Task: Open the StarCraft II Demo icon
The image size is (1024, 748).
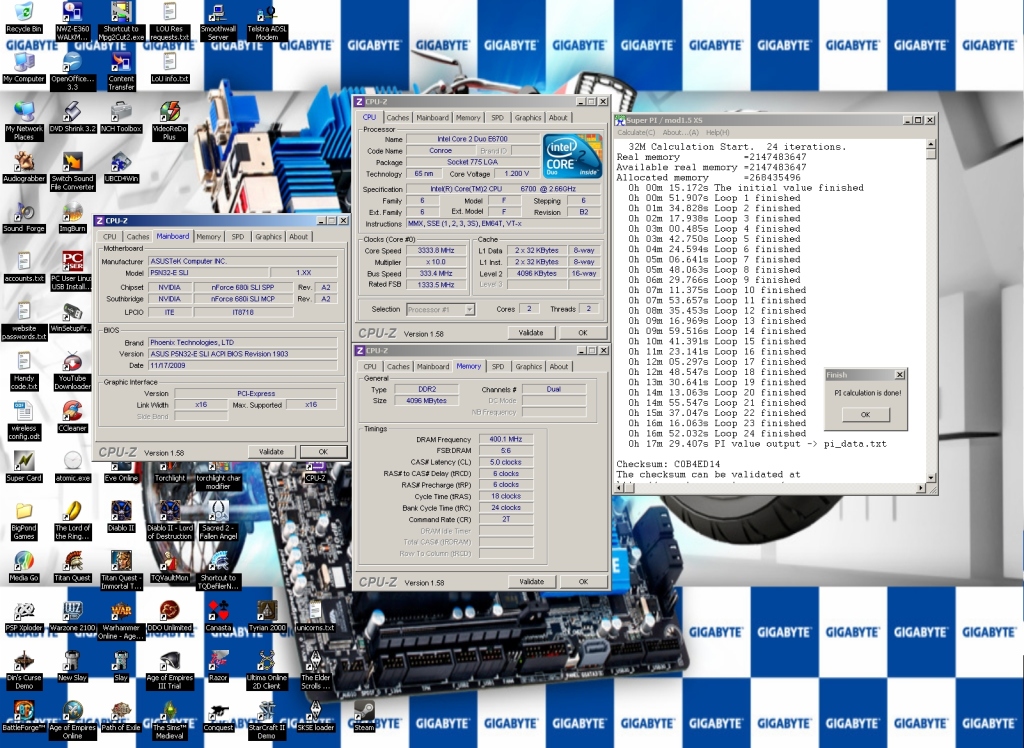Action: tap(266, 721)
